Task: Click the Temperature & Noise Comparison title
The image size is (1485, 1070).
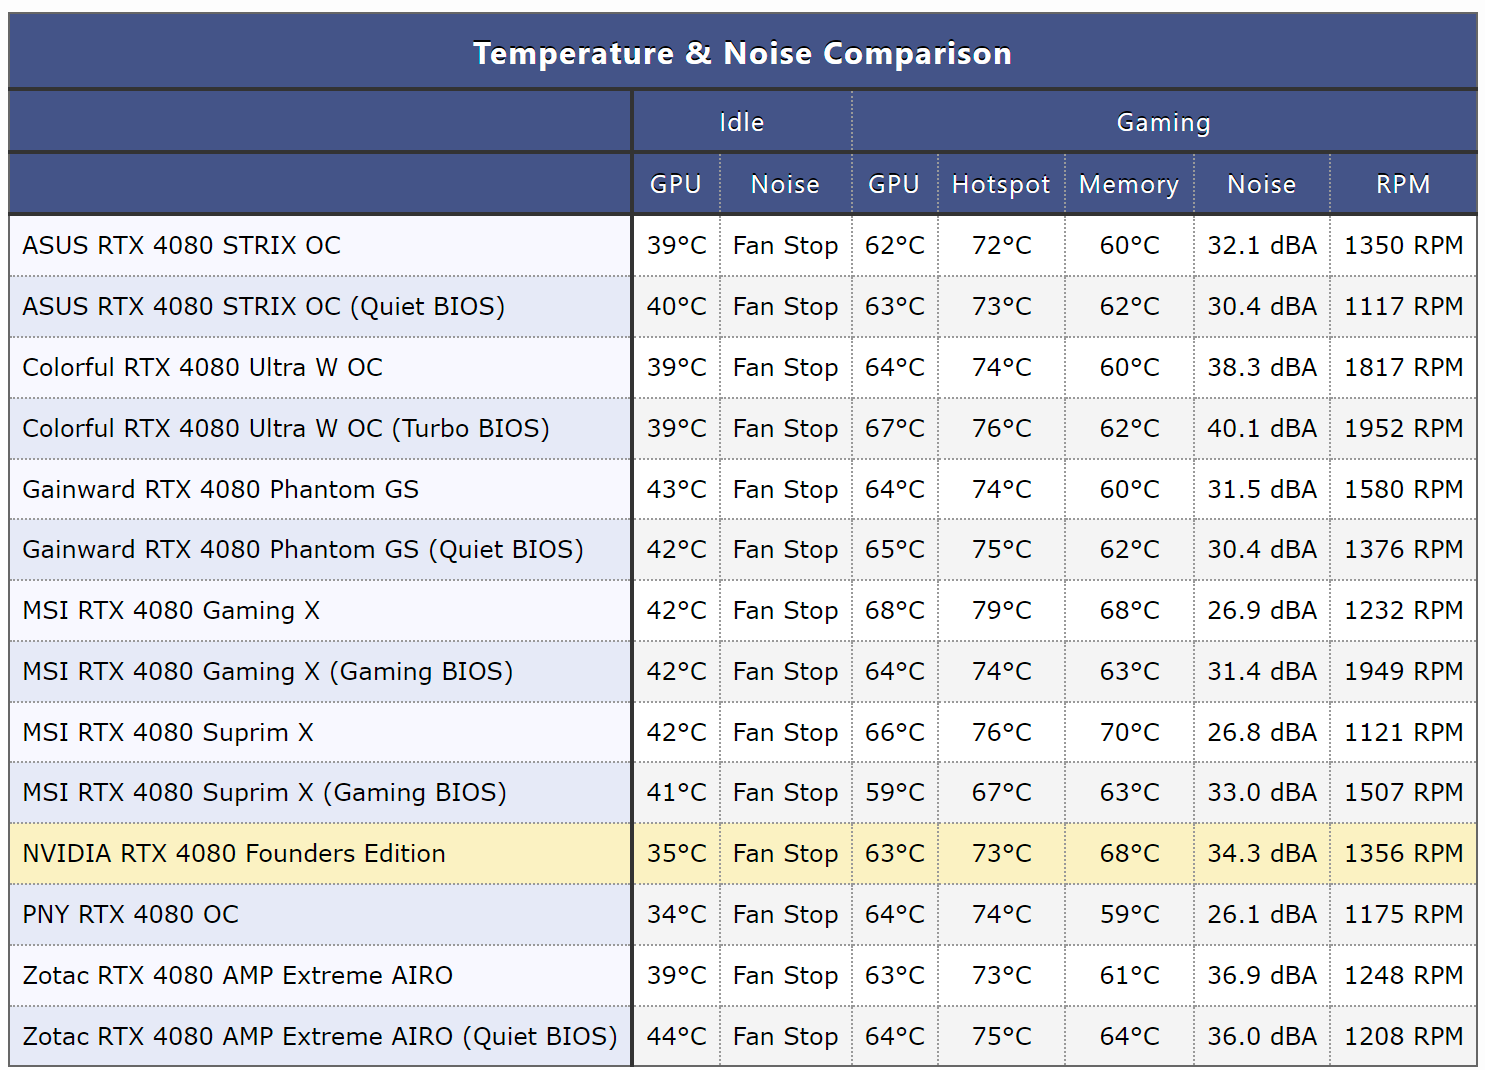Action: click(x=742, y=53)
